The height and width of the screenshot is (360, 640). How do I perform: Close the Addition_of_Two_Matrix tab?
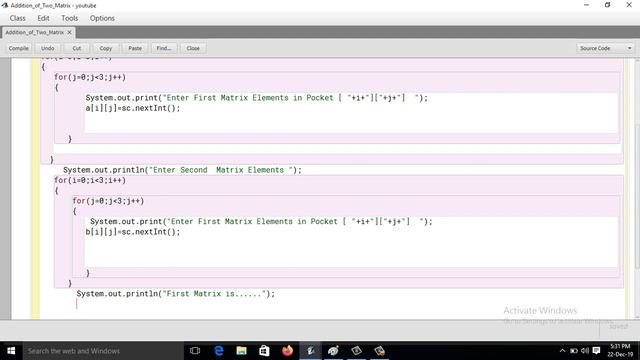click(69, 32)
